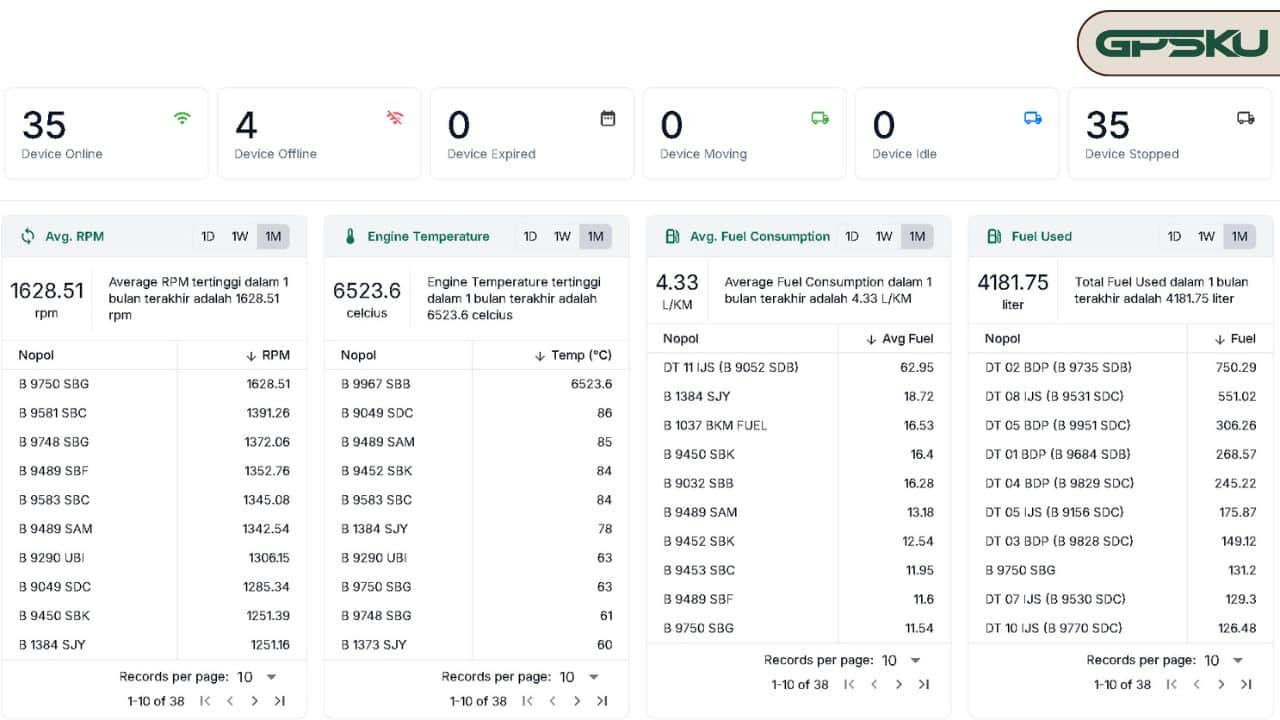Select 1W range for Avg. RPM

(240, 237)
